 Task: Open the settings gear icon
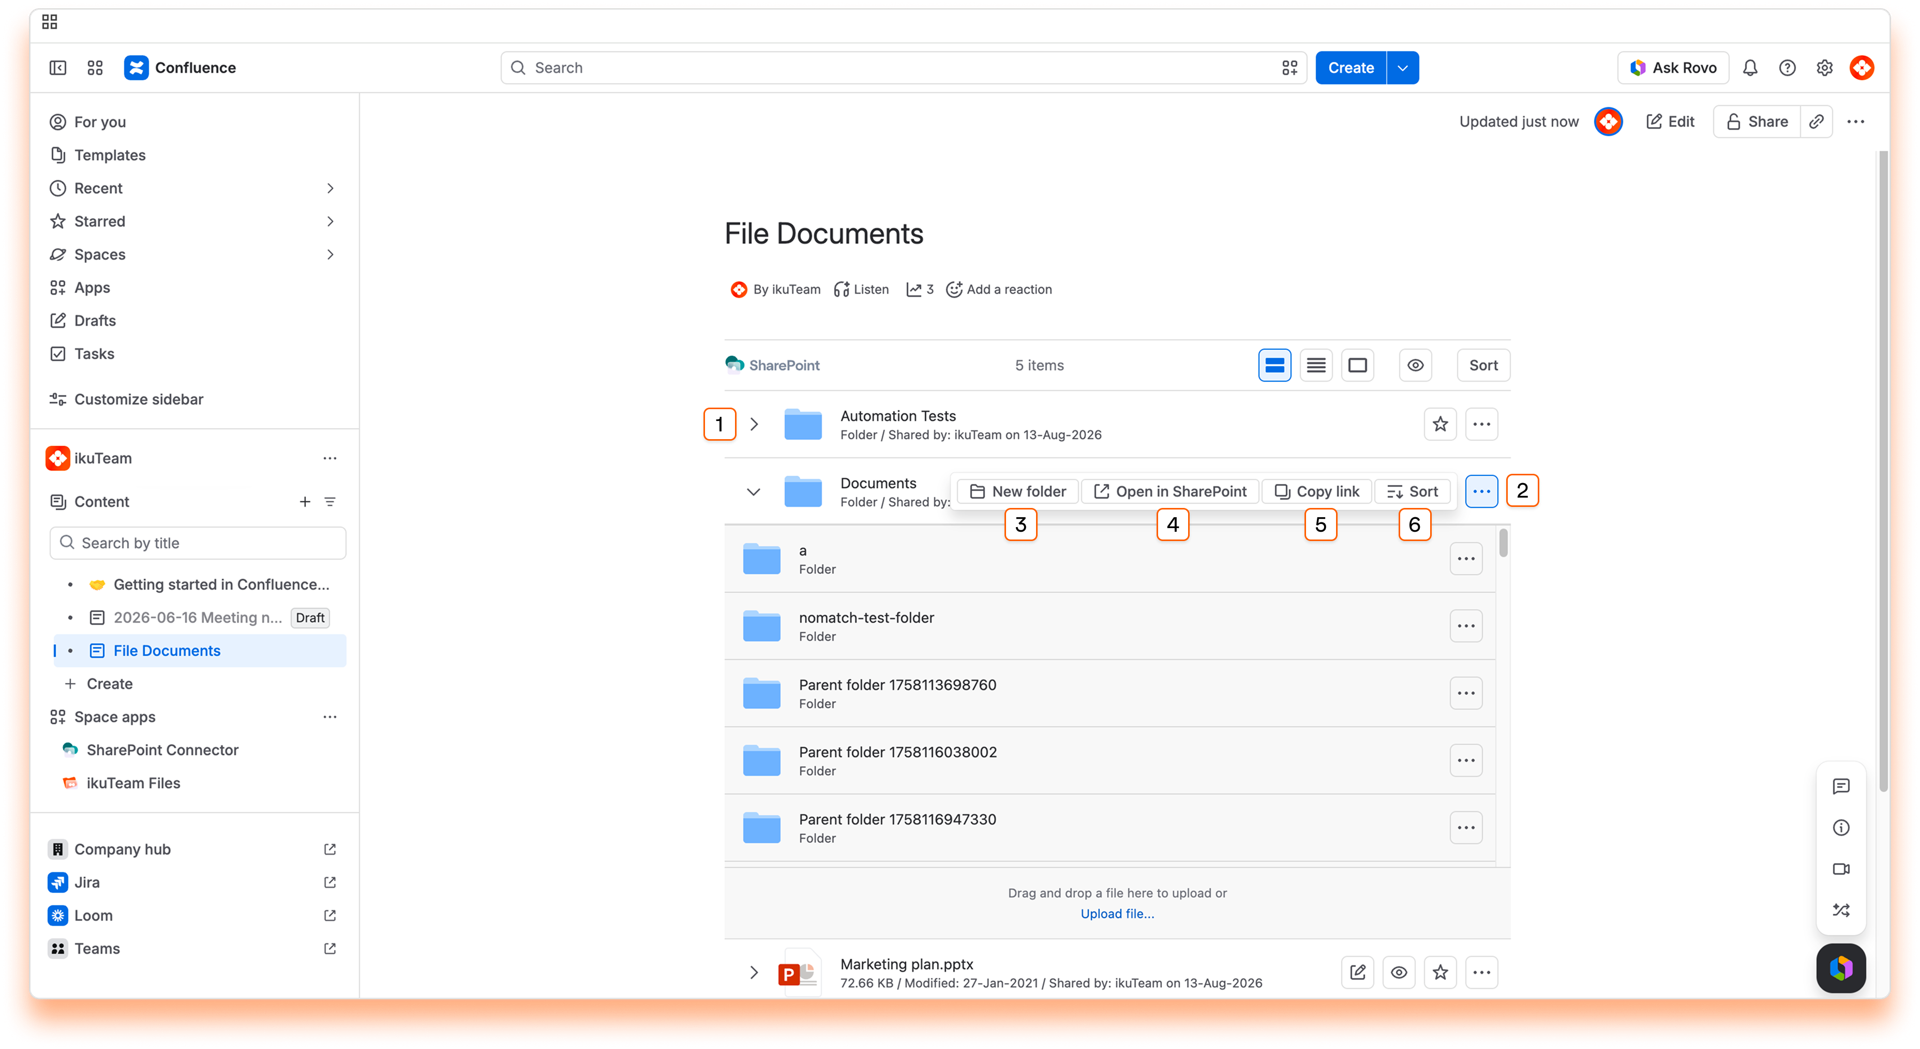pos(1825,68)
